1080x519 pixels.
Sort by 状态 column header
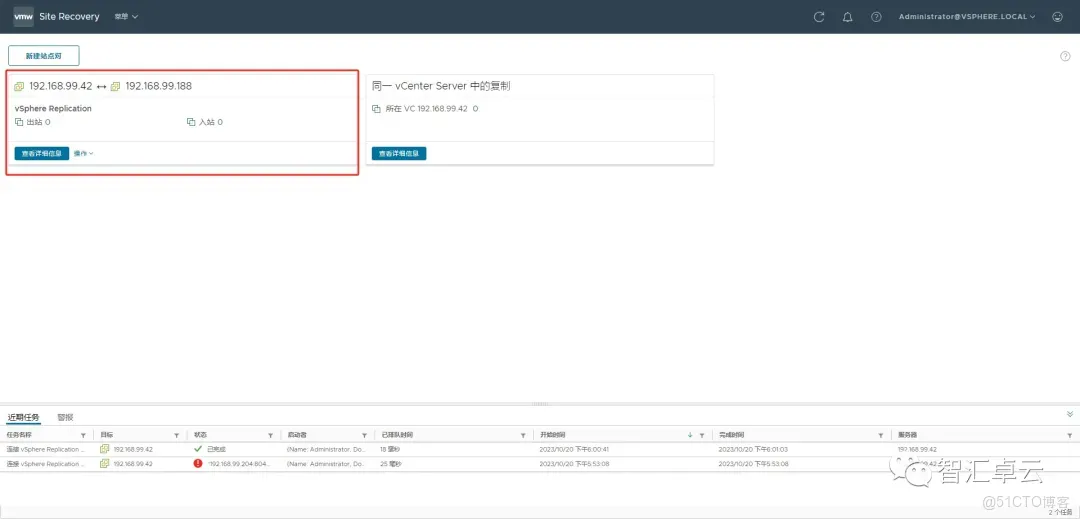coord(200,435)
